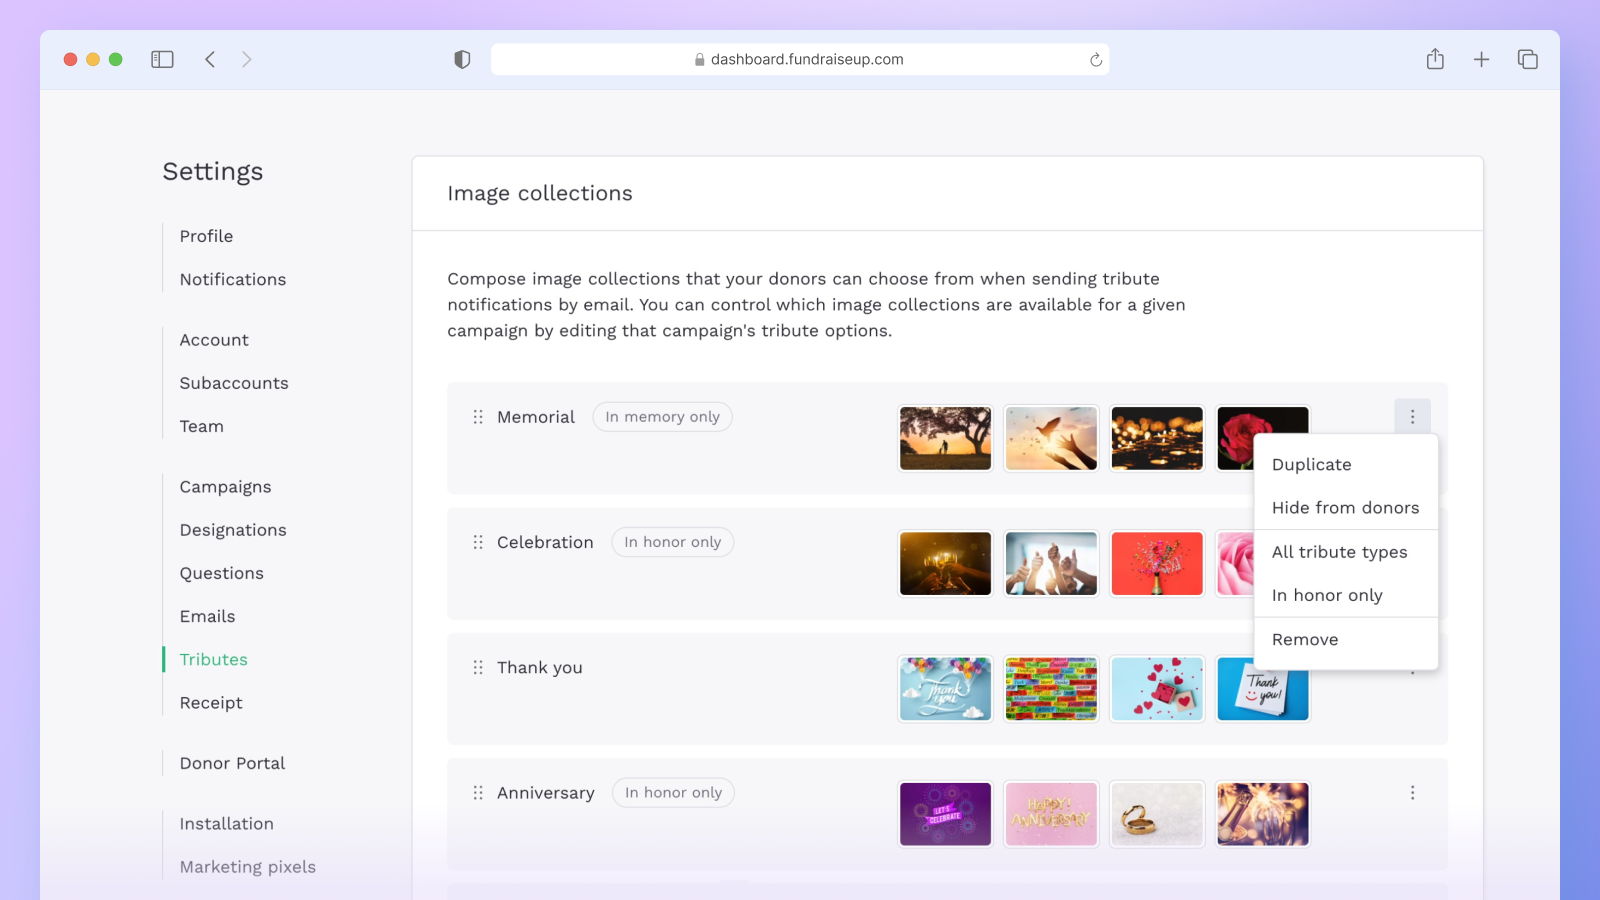Click Remove in the context menu

(x=1305, y=640)
